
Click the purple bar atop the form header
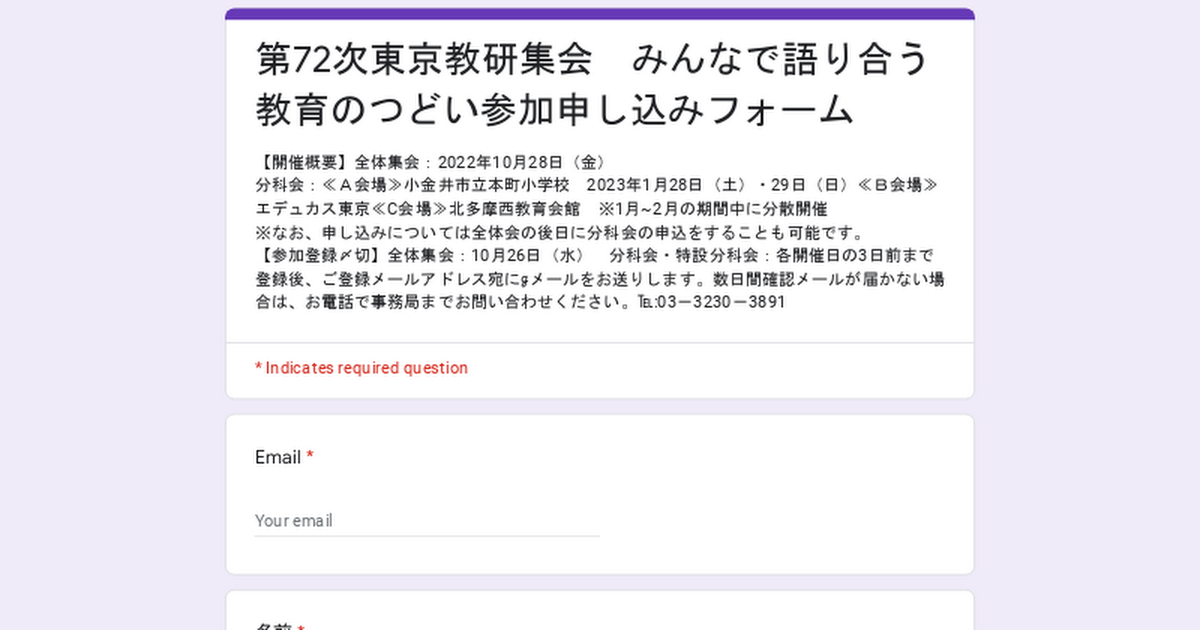(600, 14)
